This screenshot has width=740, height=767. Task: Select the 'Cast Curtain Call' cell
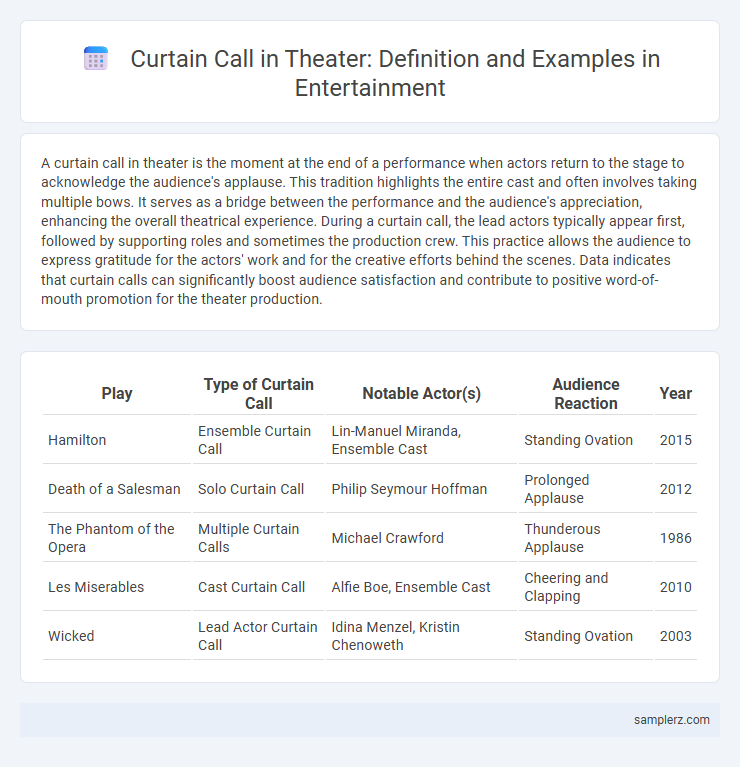[258, 587]
